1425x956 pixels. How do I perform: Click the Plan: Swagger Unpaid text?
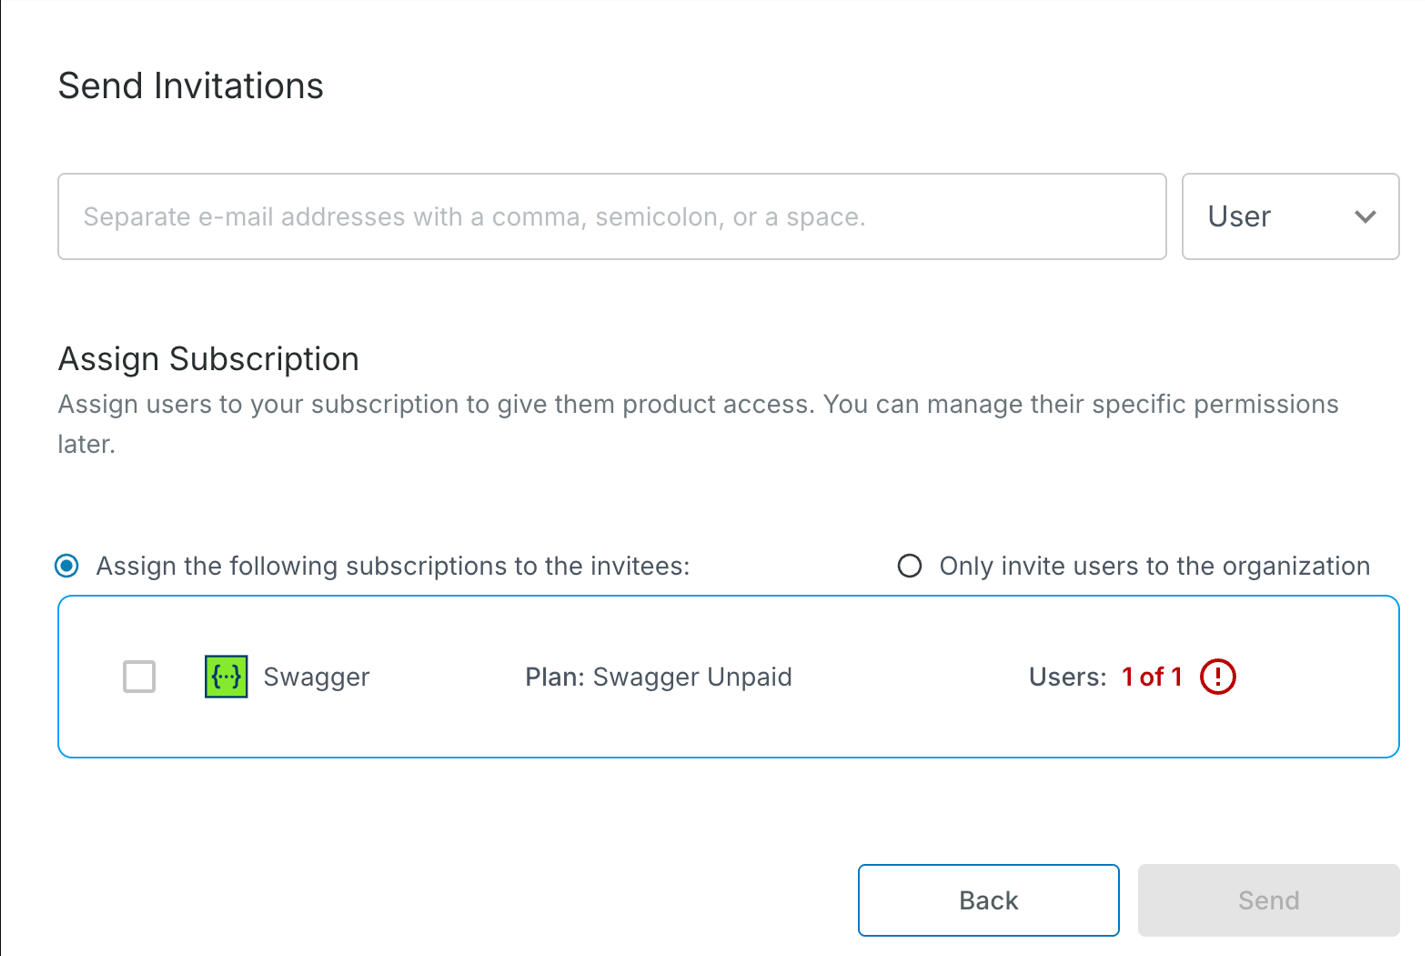658,677
